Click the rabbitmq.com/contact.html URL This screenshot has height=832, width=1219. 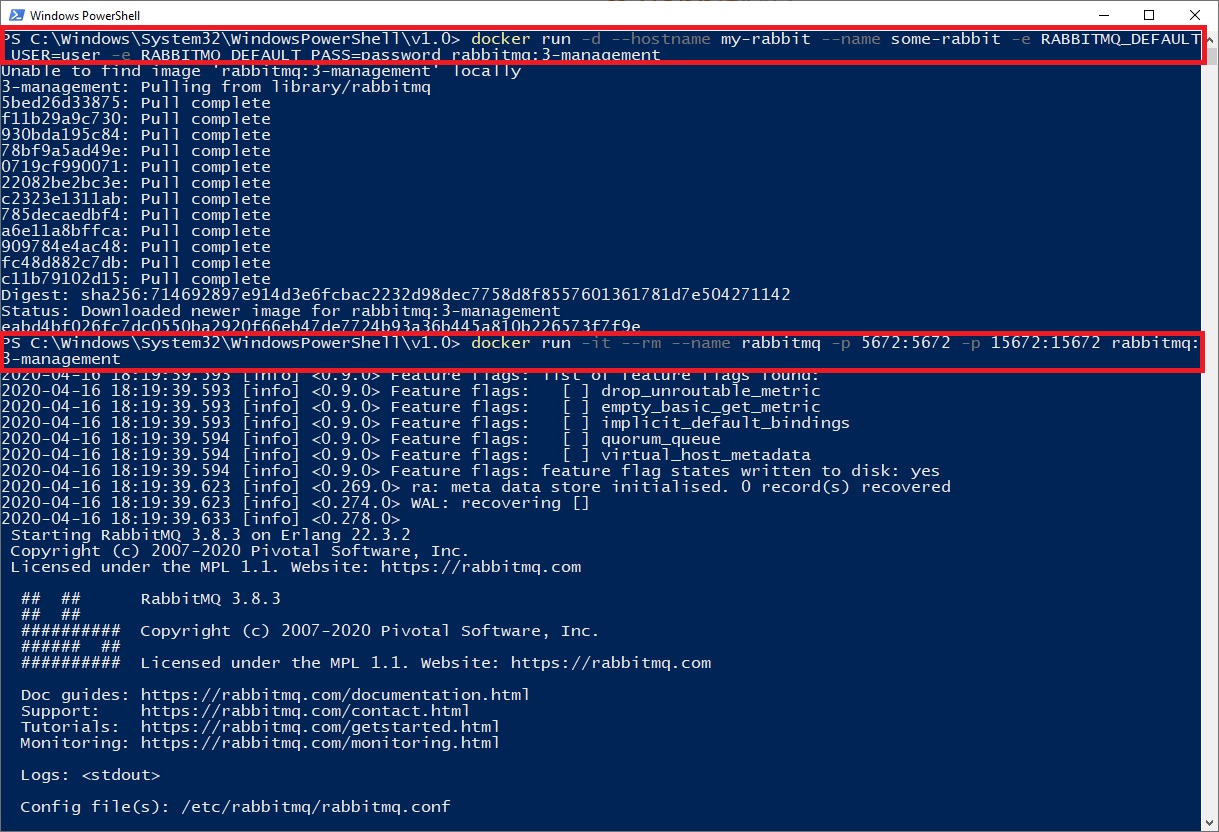click(x=305, y=711)
